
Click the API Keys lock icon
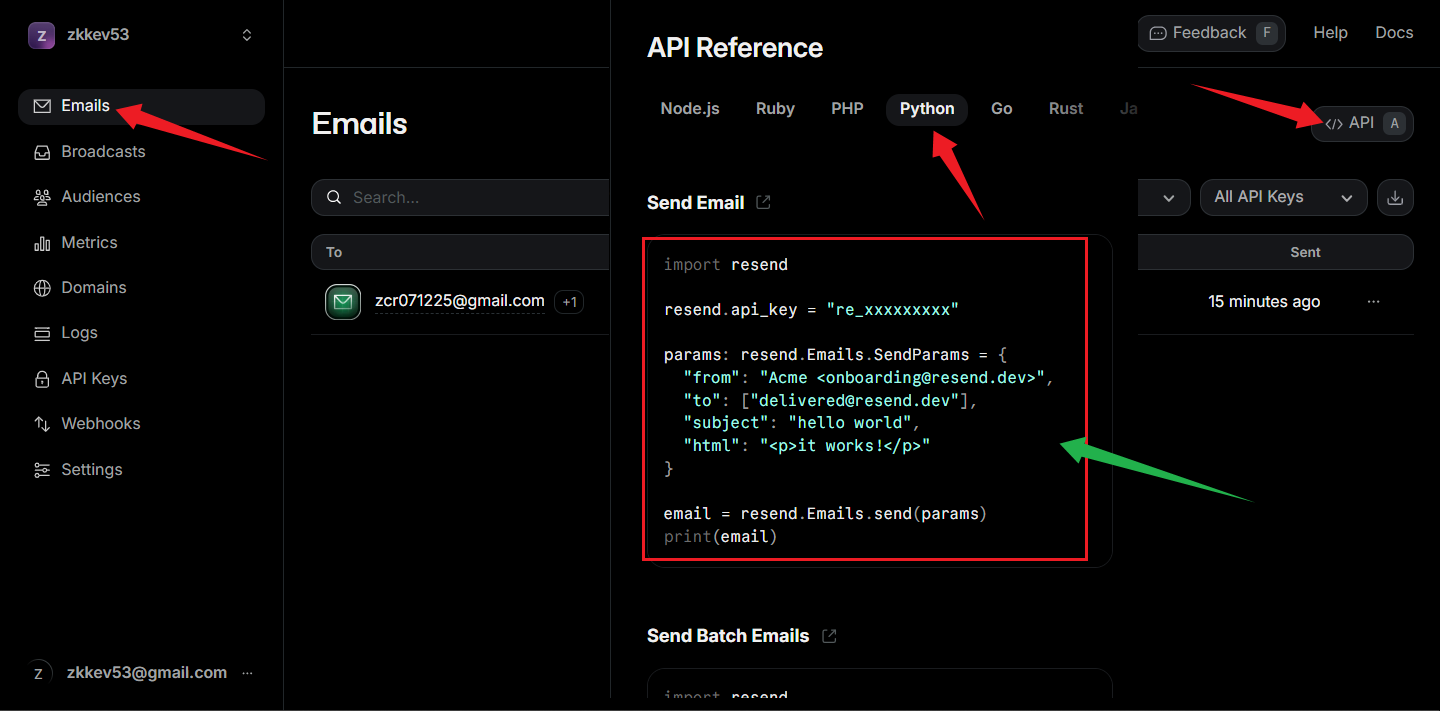tap(42, 379)
